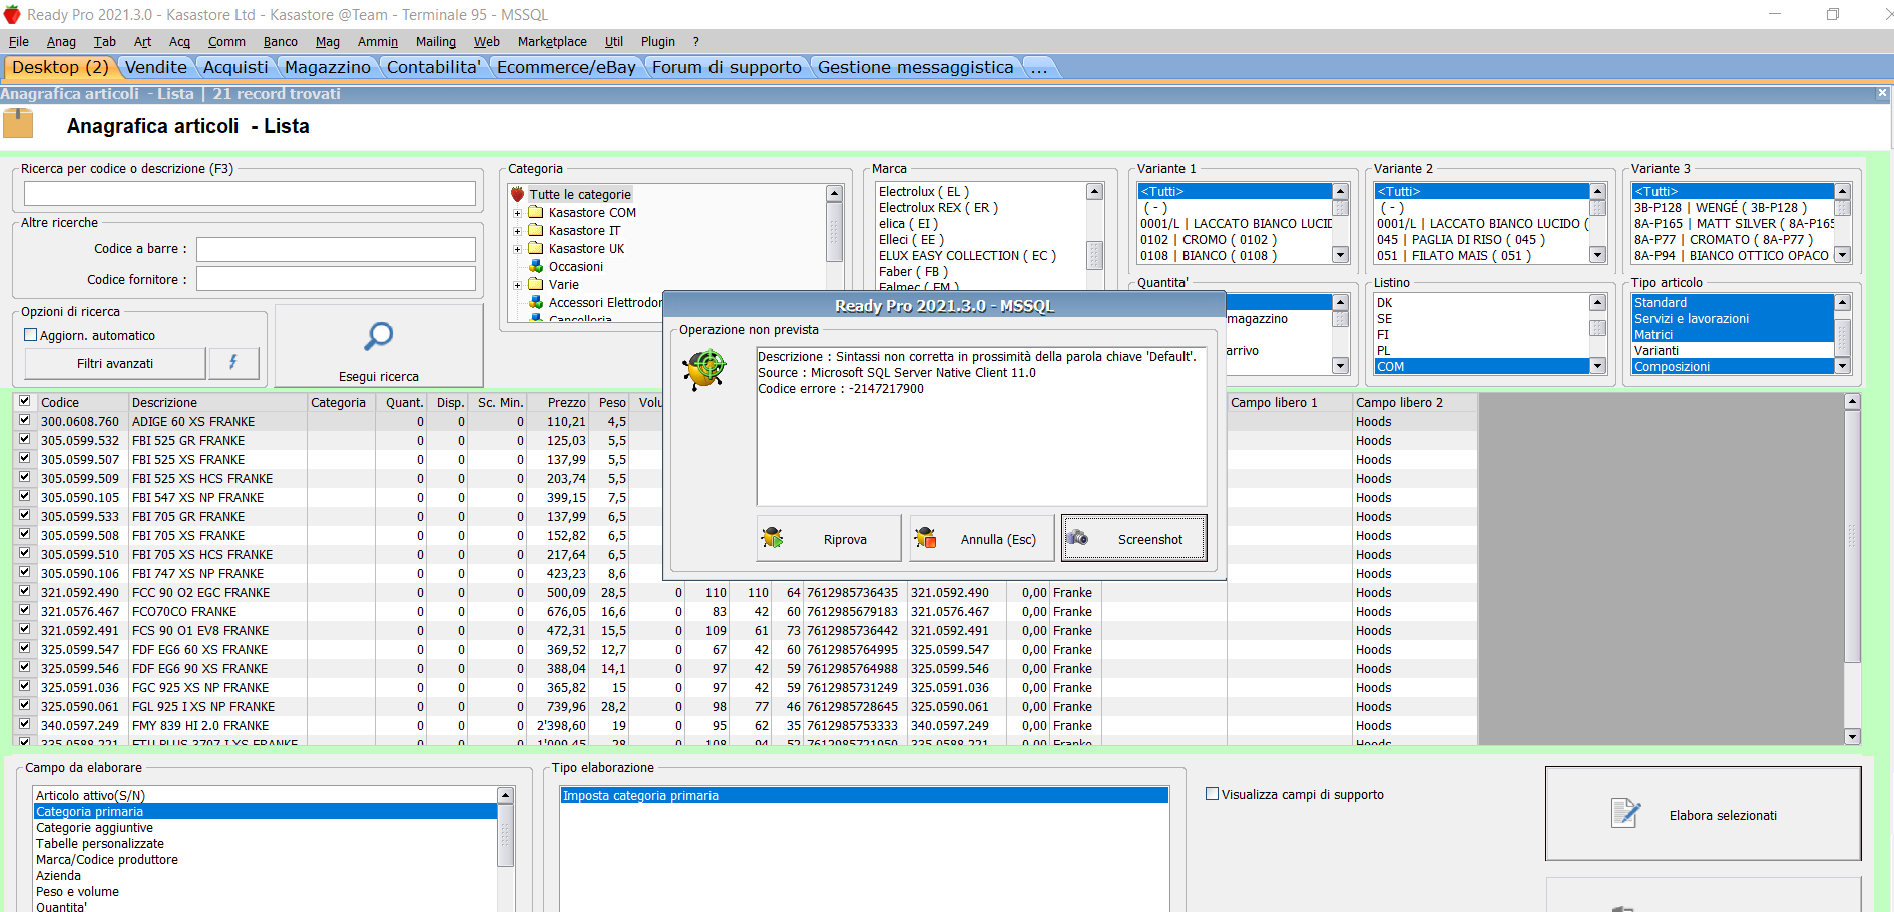Select Tutte le categorie root item
Screen dimensions: 1894x912
(x=580, y=194)
